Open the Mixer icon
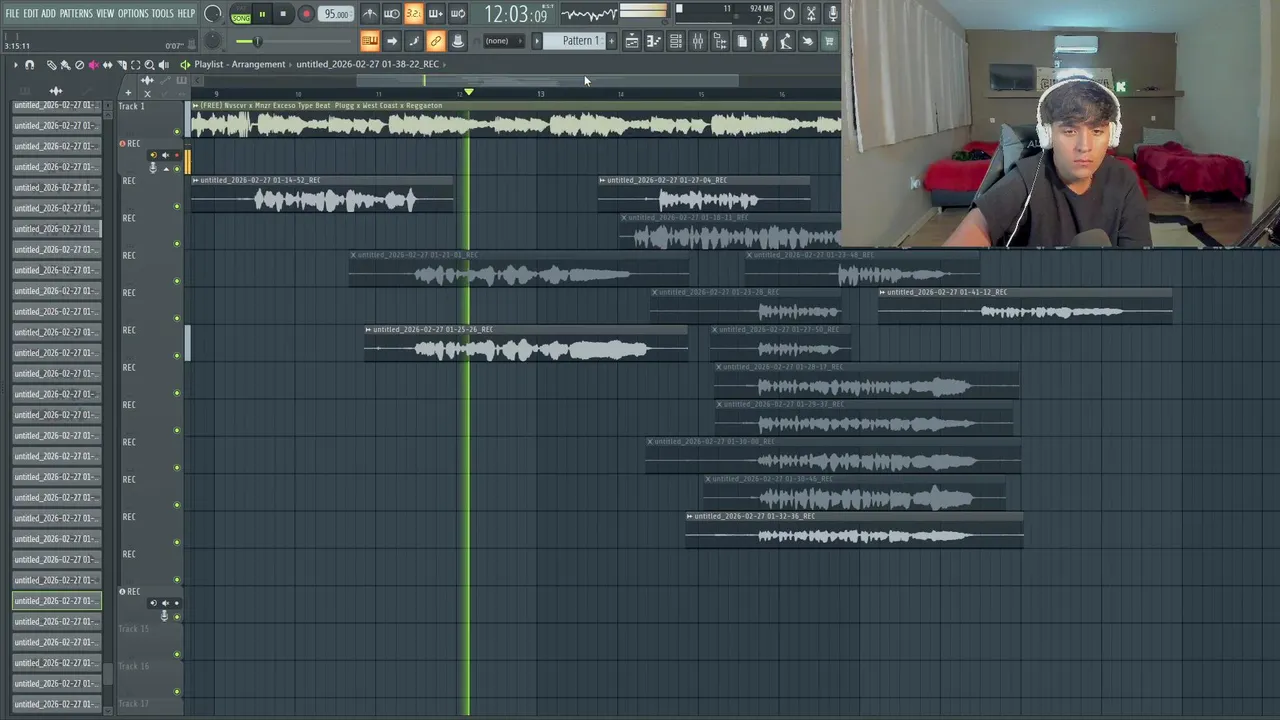This screenshot has height=720, width=1280. (x=699, y=41)
